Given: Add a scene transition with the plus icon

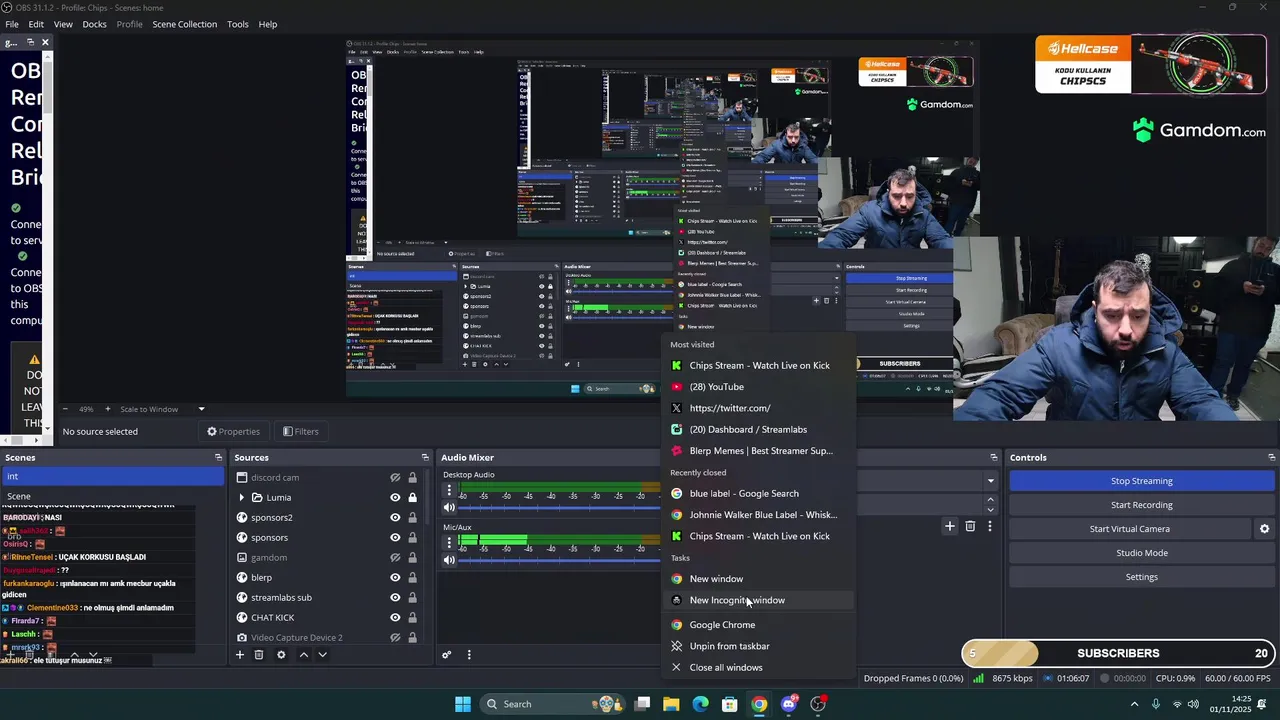Looking at the screenshot, I should [x=950, y=526].
